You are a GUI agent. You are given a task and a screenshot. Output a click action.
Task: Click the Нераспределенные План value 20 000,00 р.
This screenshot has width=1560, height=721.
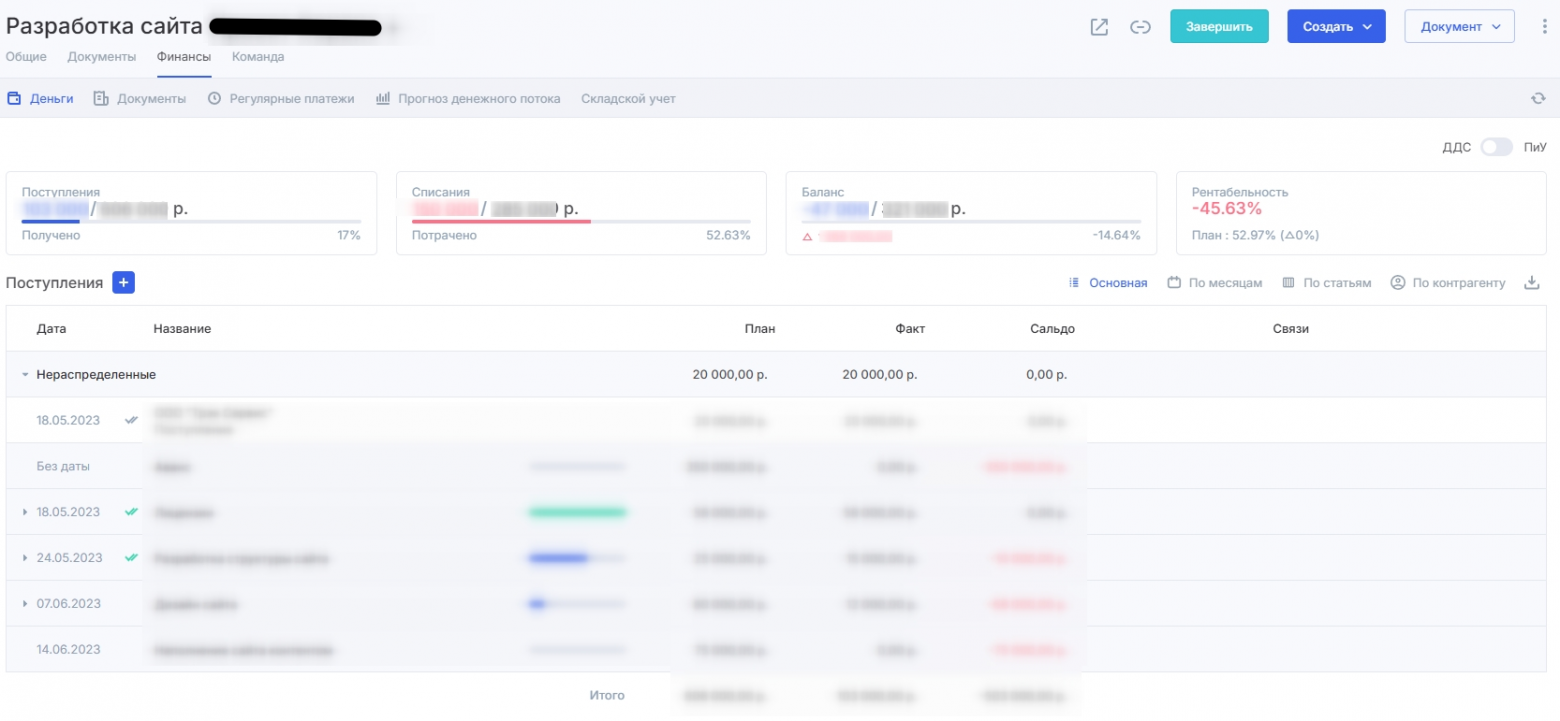730,375
